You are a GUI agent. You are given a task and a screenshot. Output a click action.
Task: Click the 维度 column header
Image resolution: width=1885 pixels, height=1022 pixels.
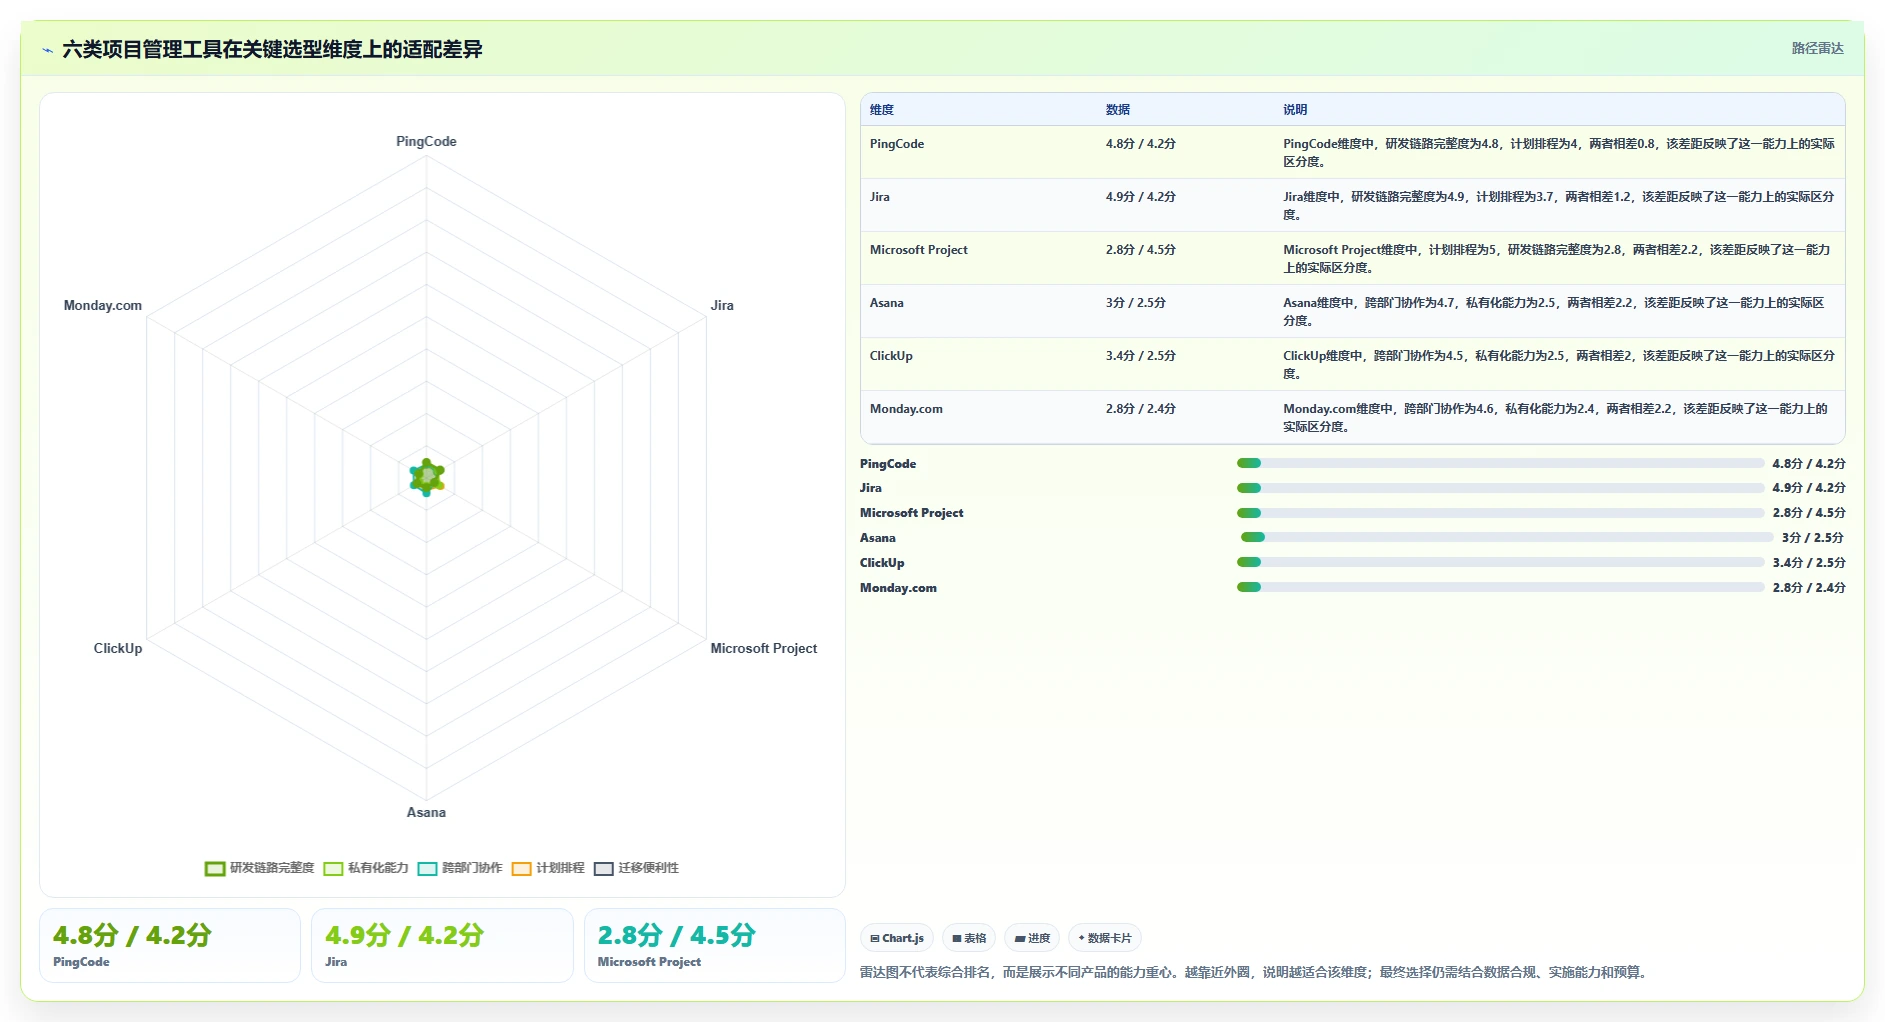(882, 110)
